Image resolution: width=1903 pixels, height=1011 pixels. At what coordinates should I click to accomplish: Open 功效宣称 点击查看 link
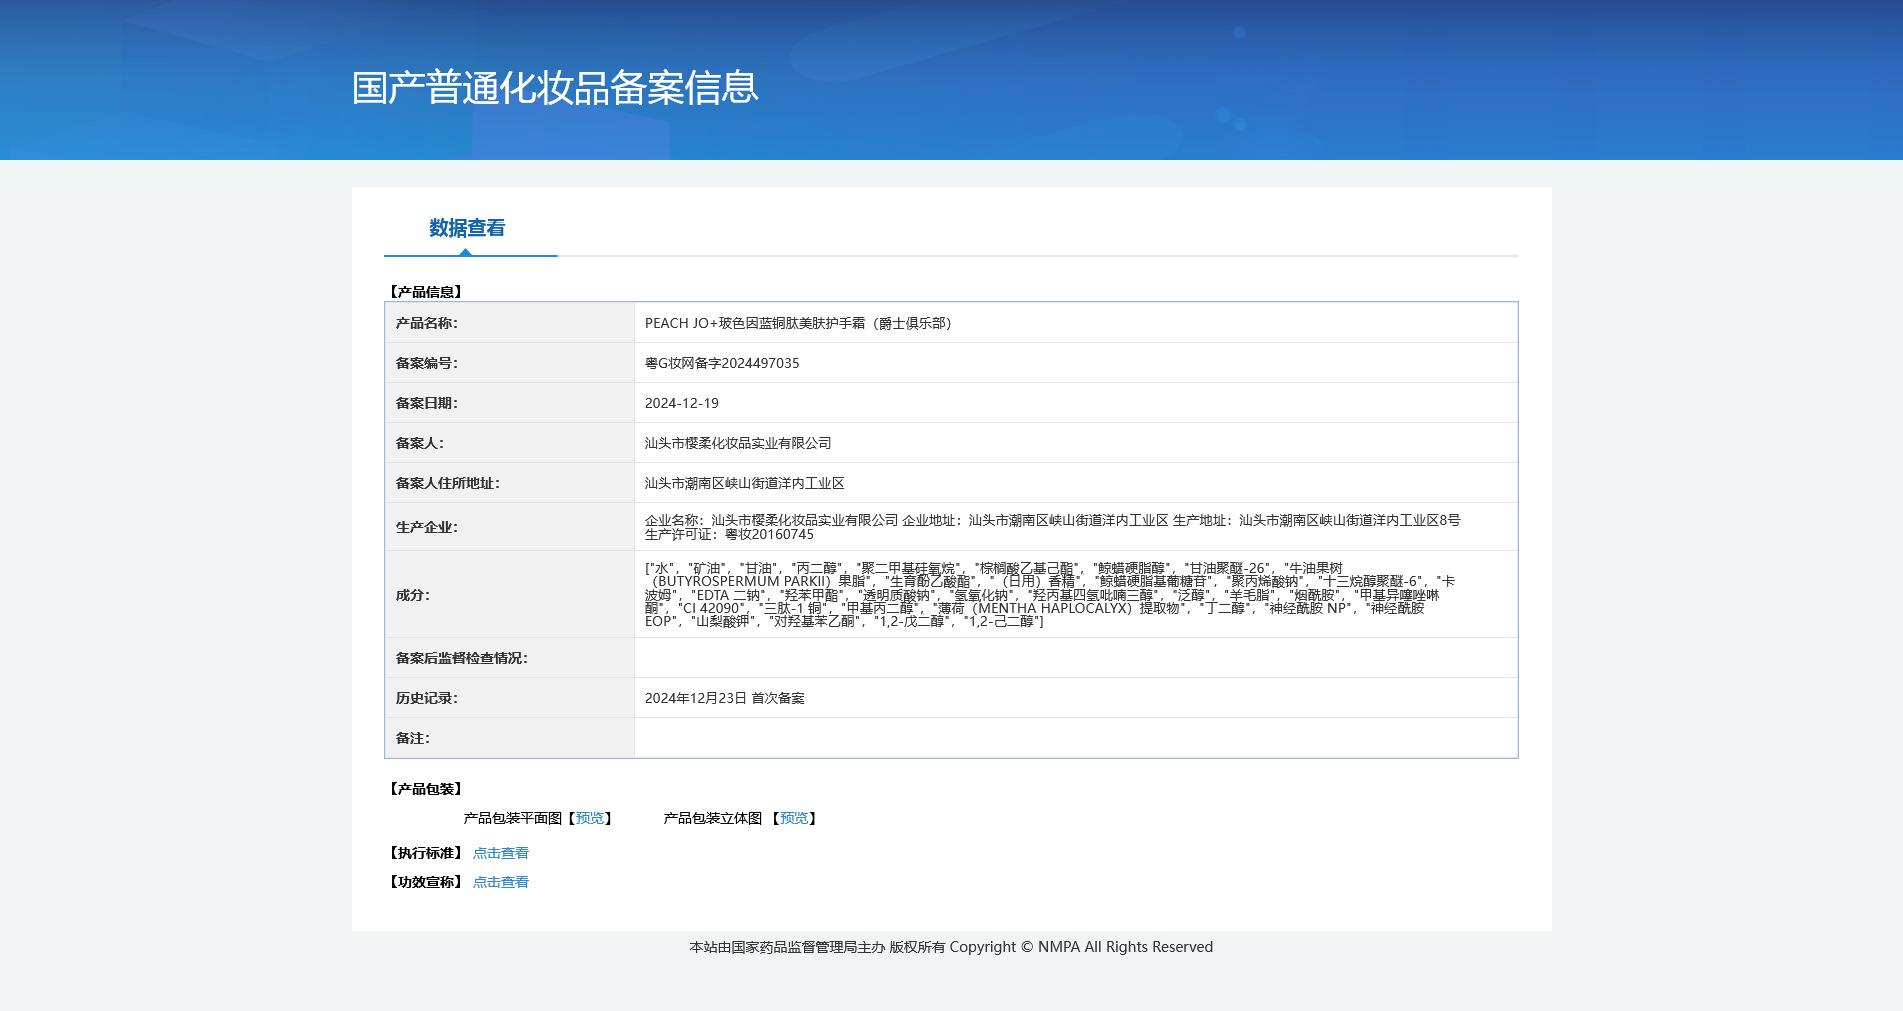tap(500, 882)
